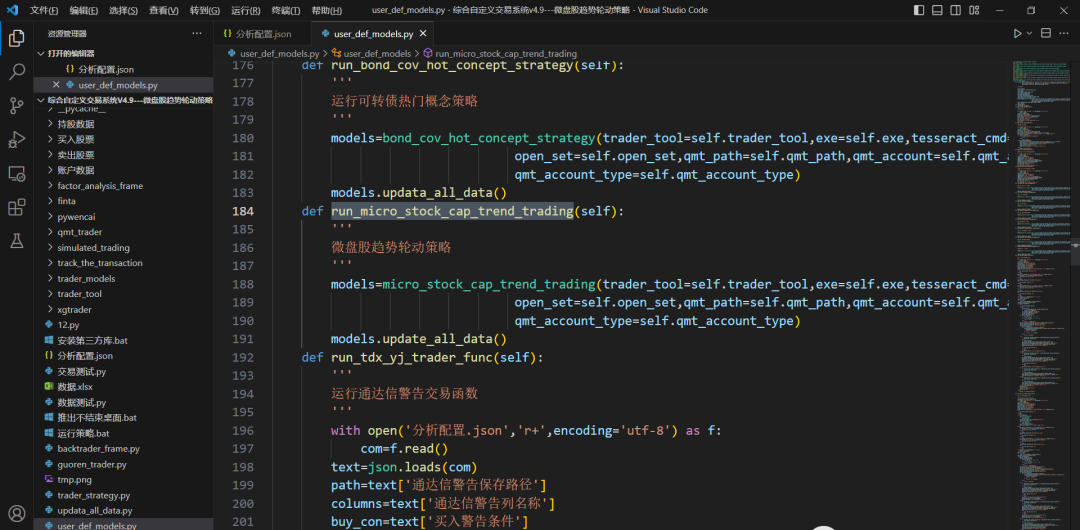
Task: Split the editor with split icon
Action: point(1046,33)
